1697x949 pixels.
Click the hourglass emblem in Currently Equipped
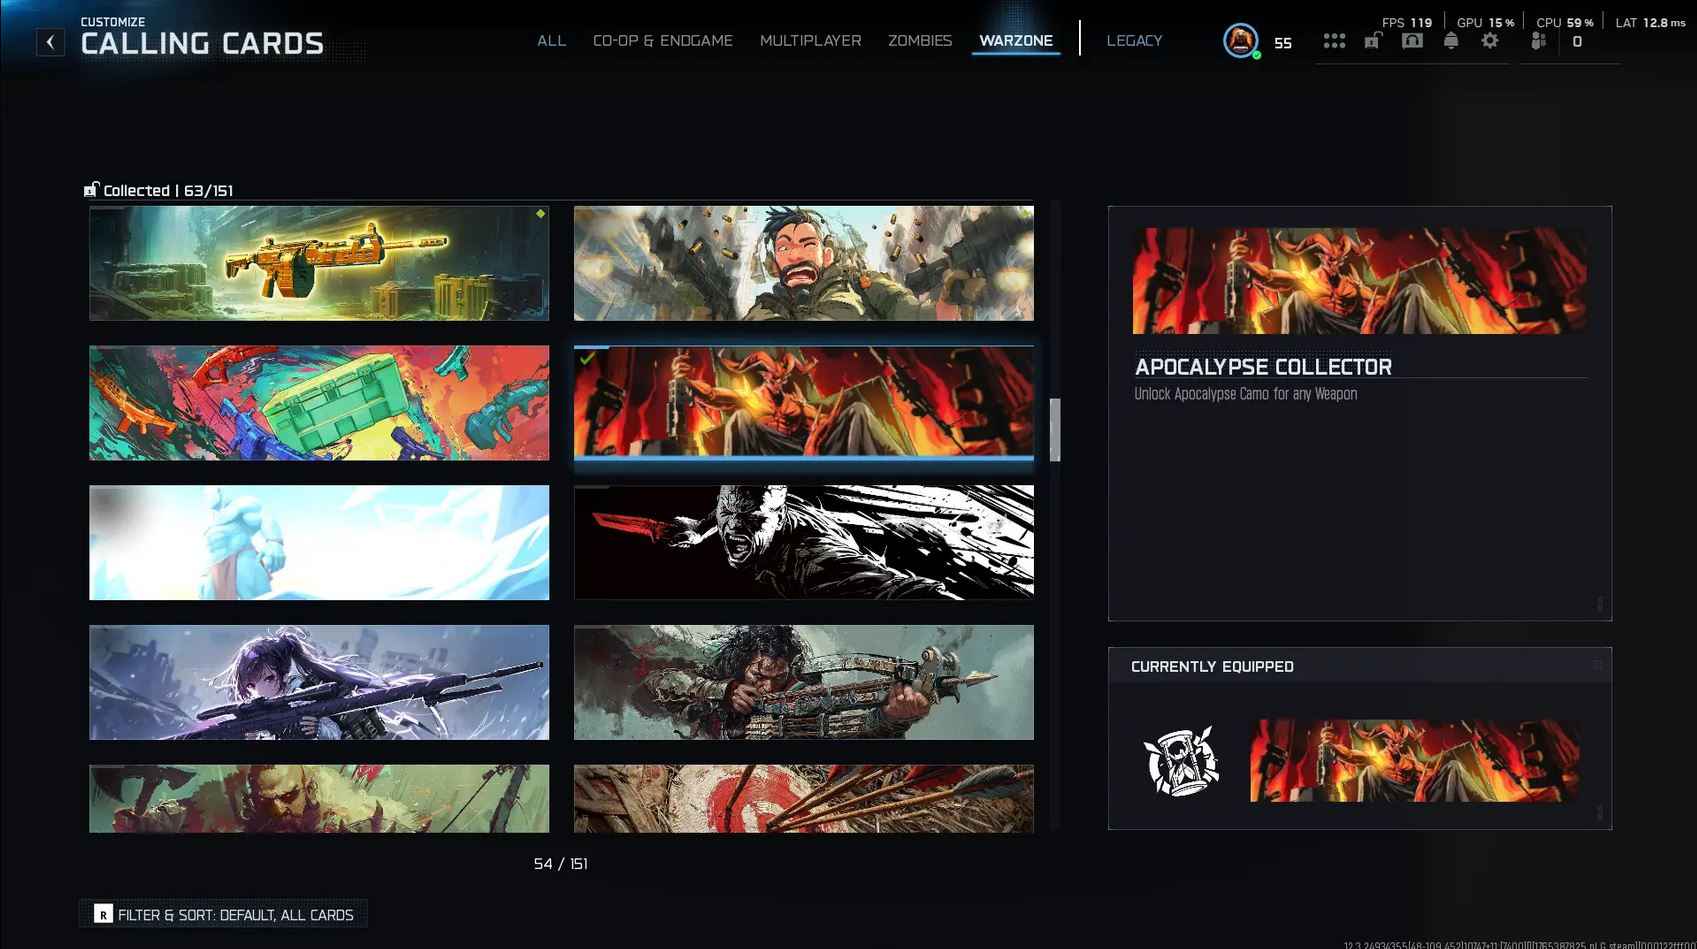1181,761
